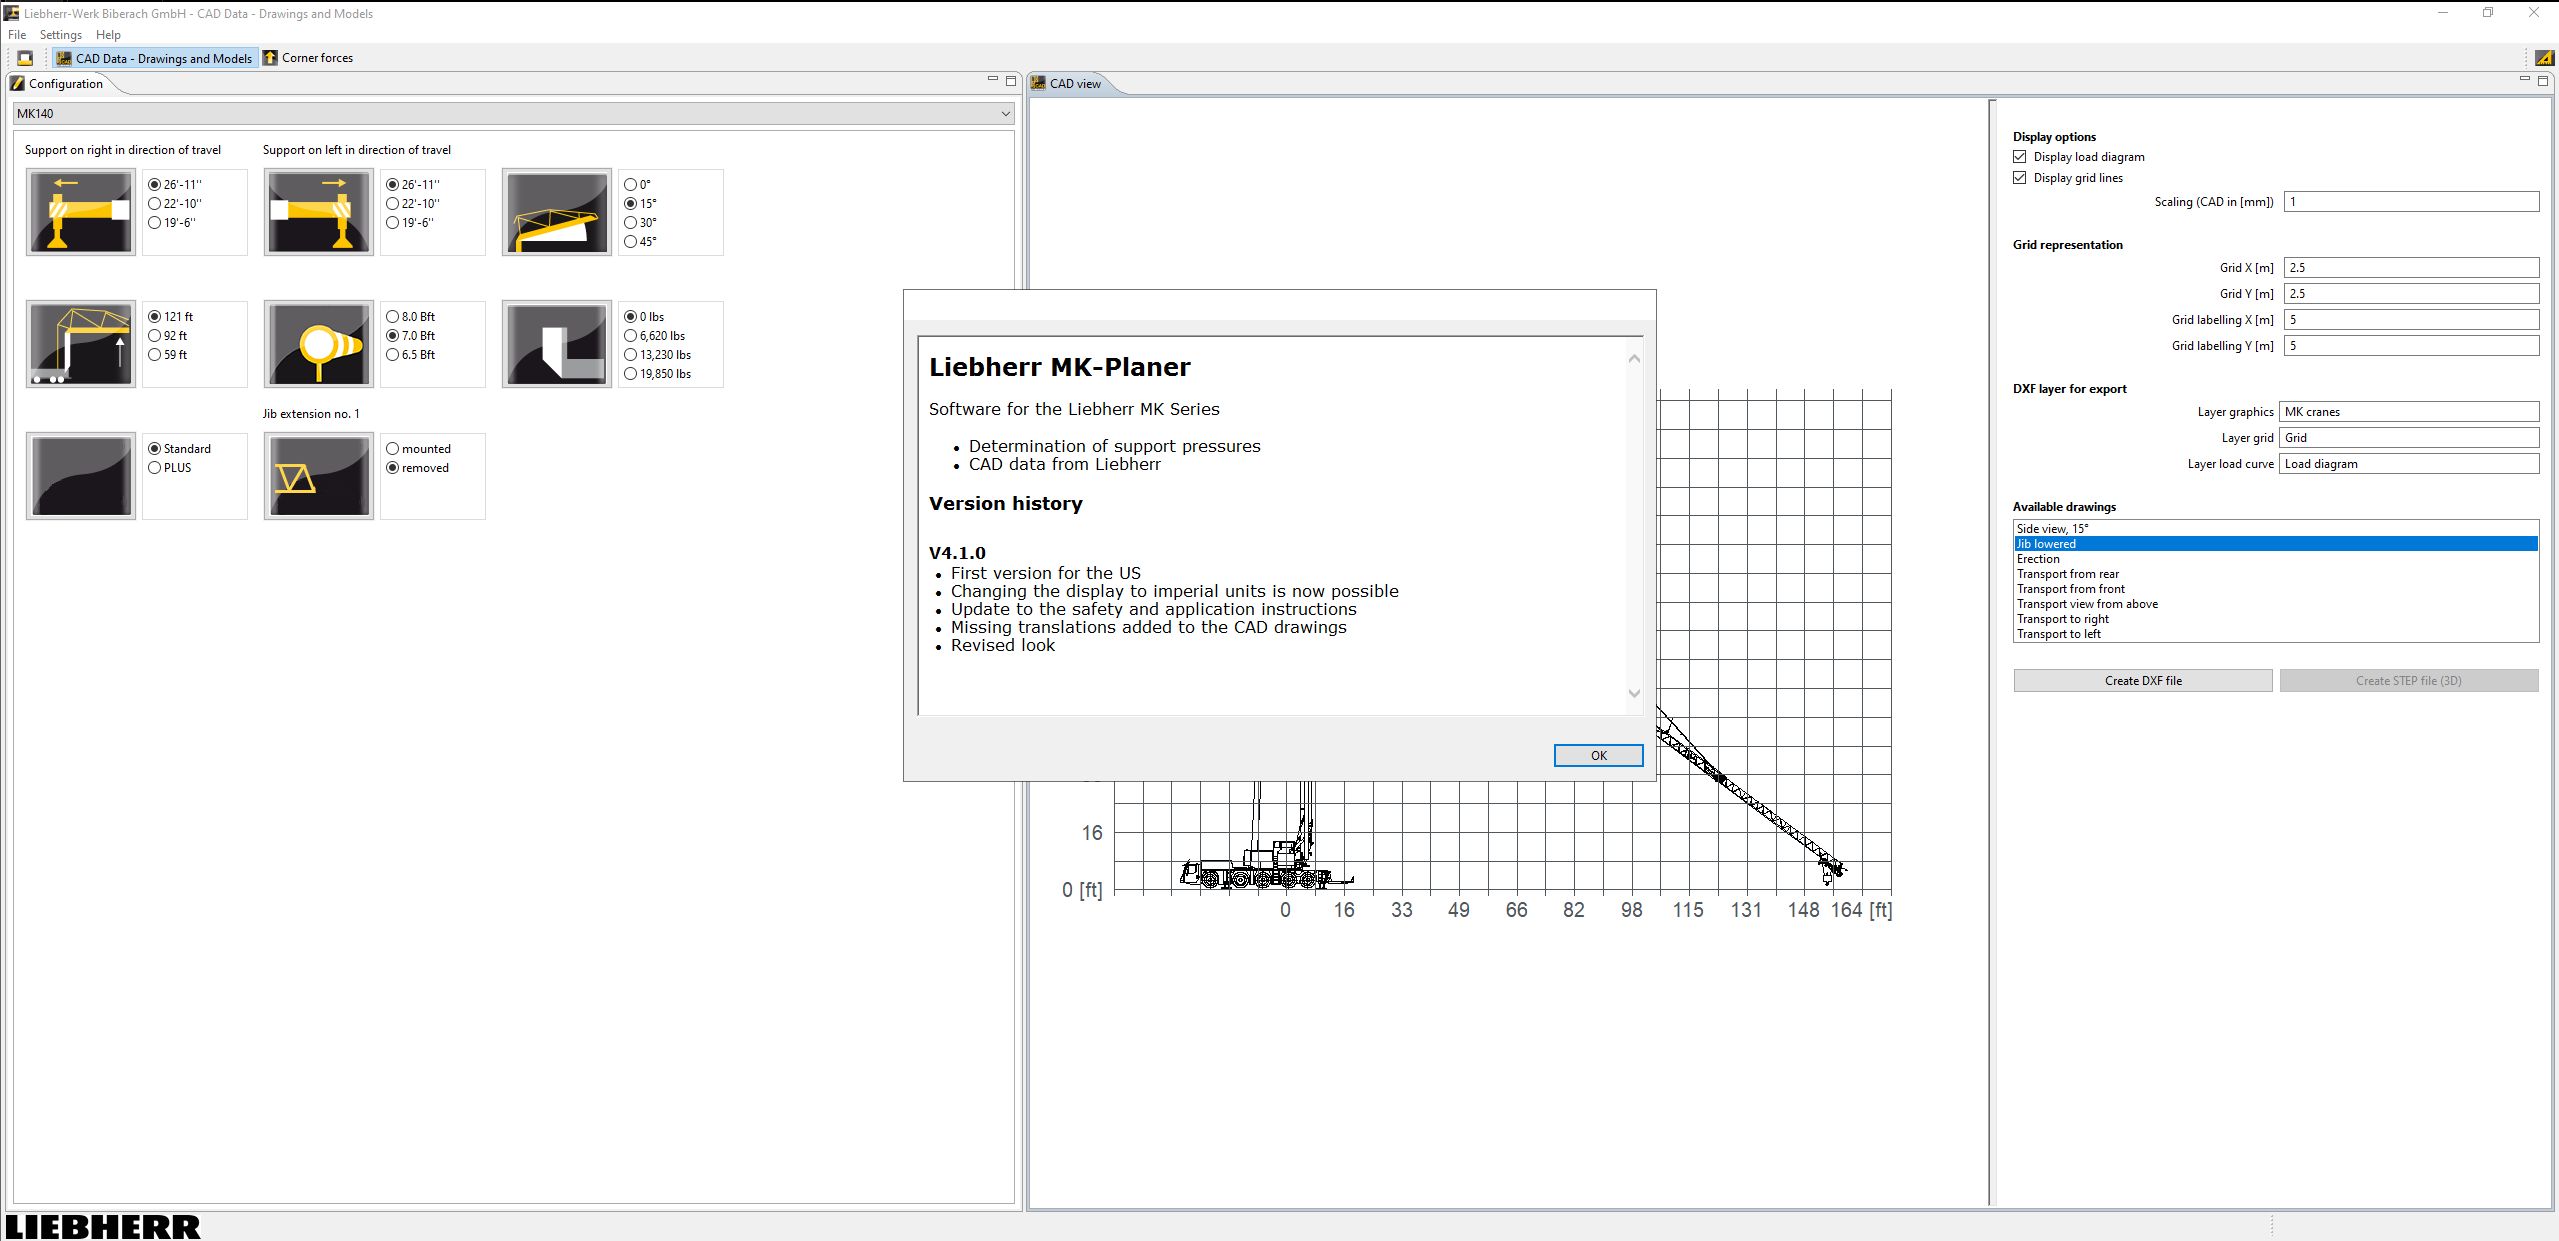Viewport: 2559px width, 1241px height.
Task: Select the 30° jib angle option
Action: [x=630, y=221]
